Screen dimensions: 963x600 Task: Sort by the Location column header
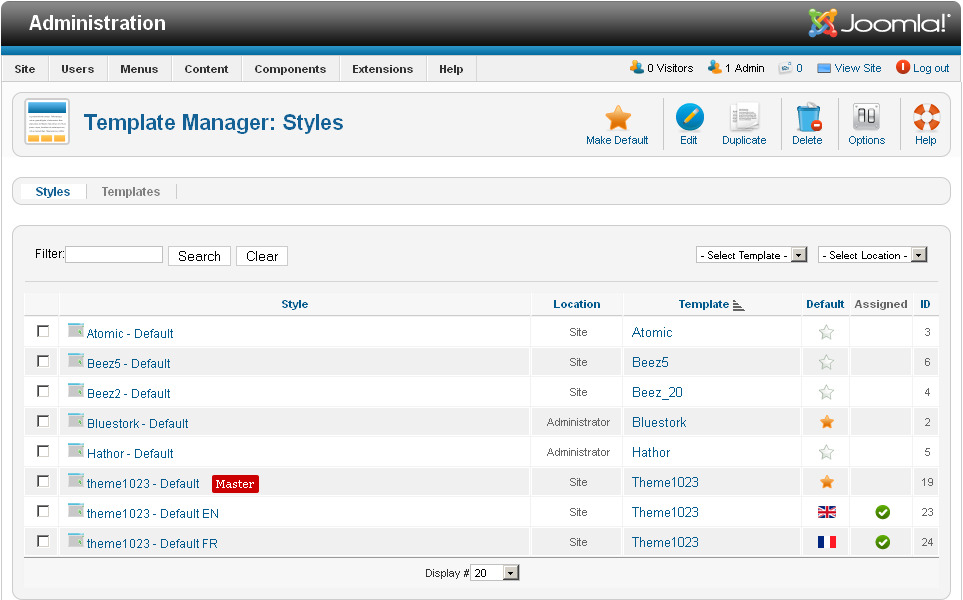577,305
